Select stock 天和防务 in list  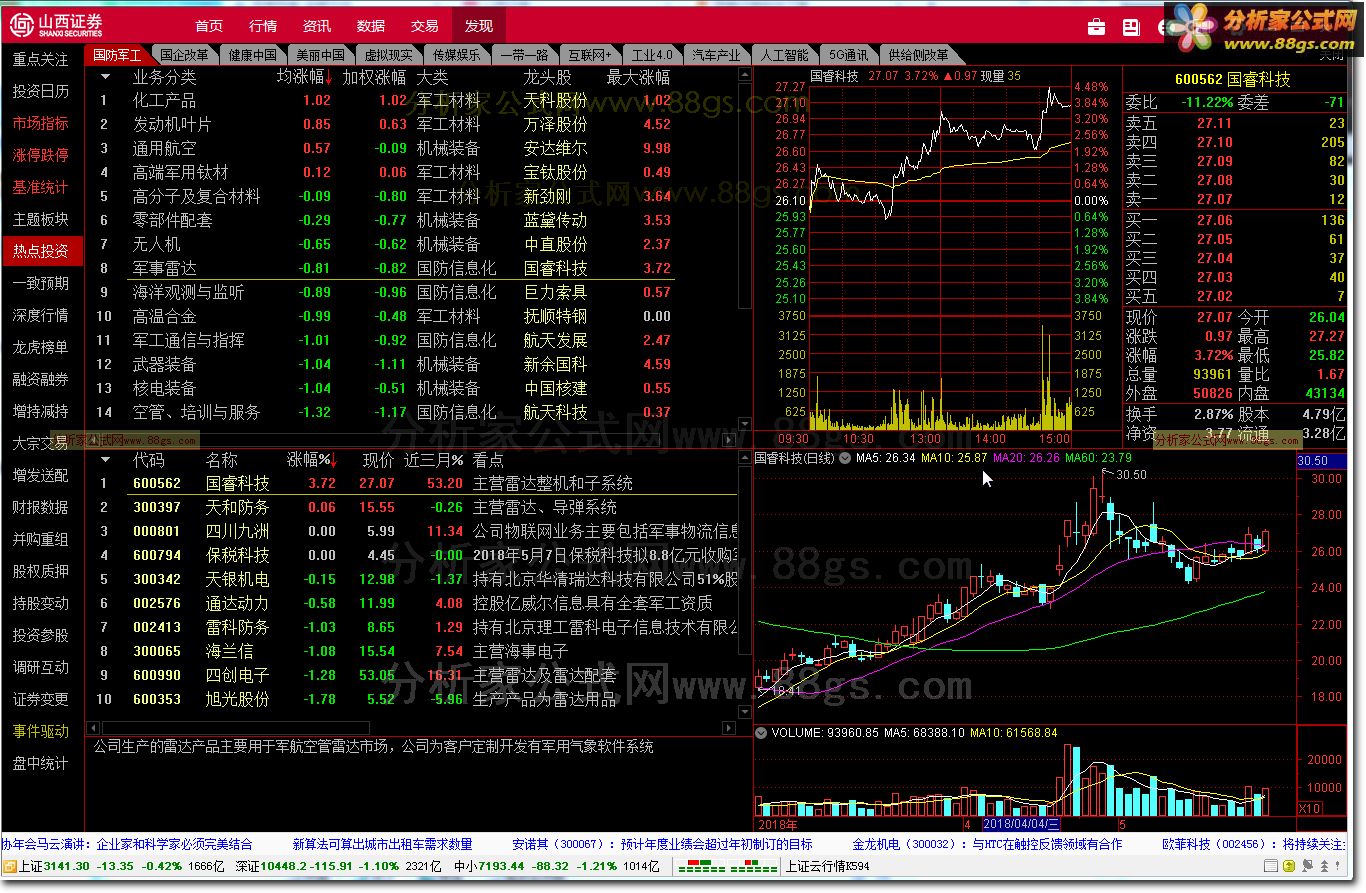tap(237, 507)
